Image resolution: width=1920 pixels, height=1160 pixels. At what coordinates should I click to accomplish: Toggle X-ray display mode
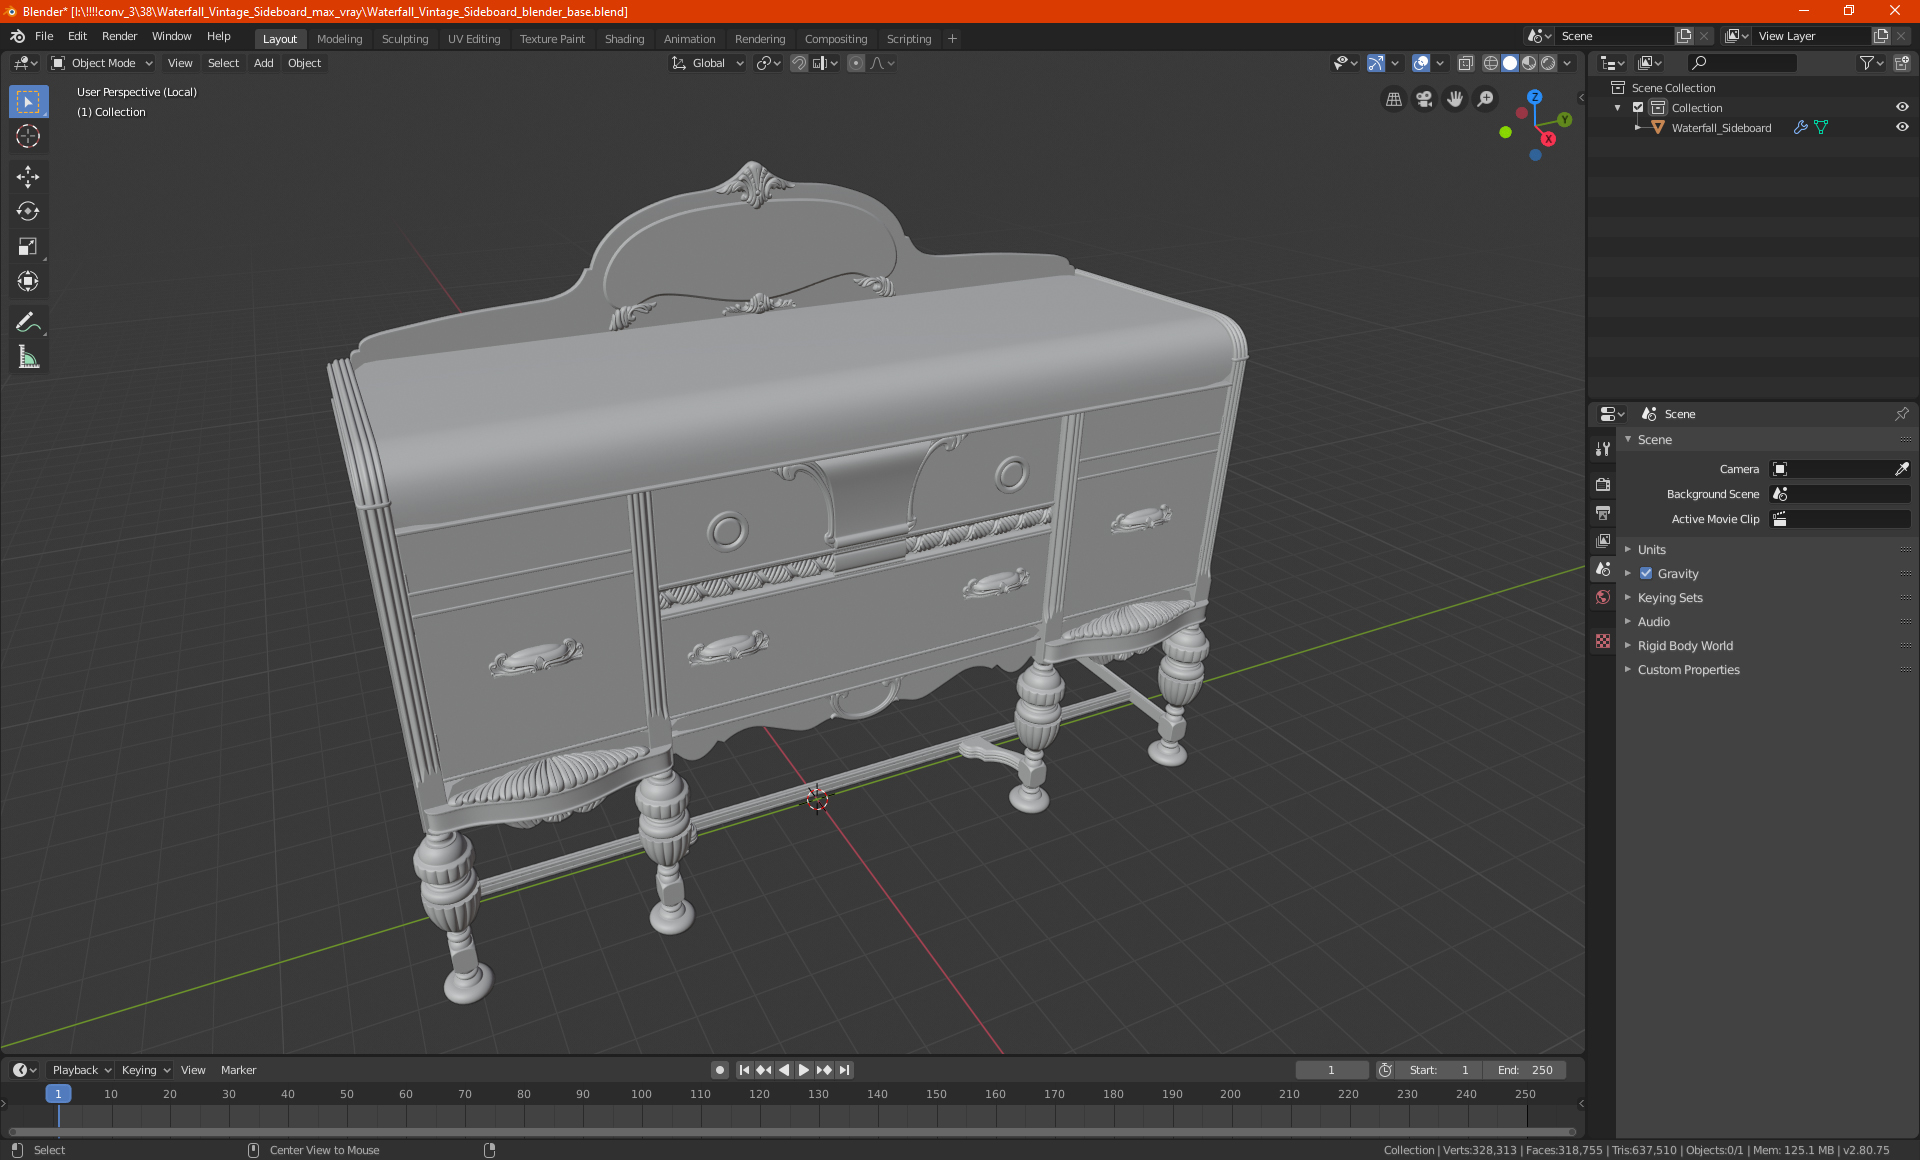point(1465,63)
